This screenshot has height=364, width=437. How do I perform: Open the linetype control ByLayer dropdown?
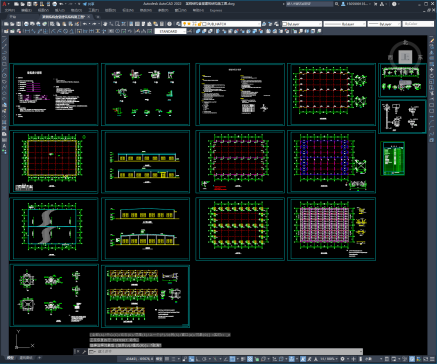click(x=345, y=24)
